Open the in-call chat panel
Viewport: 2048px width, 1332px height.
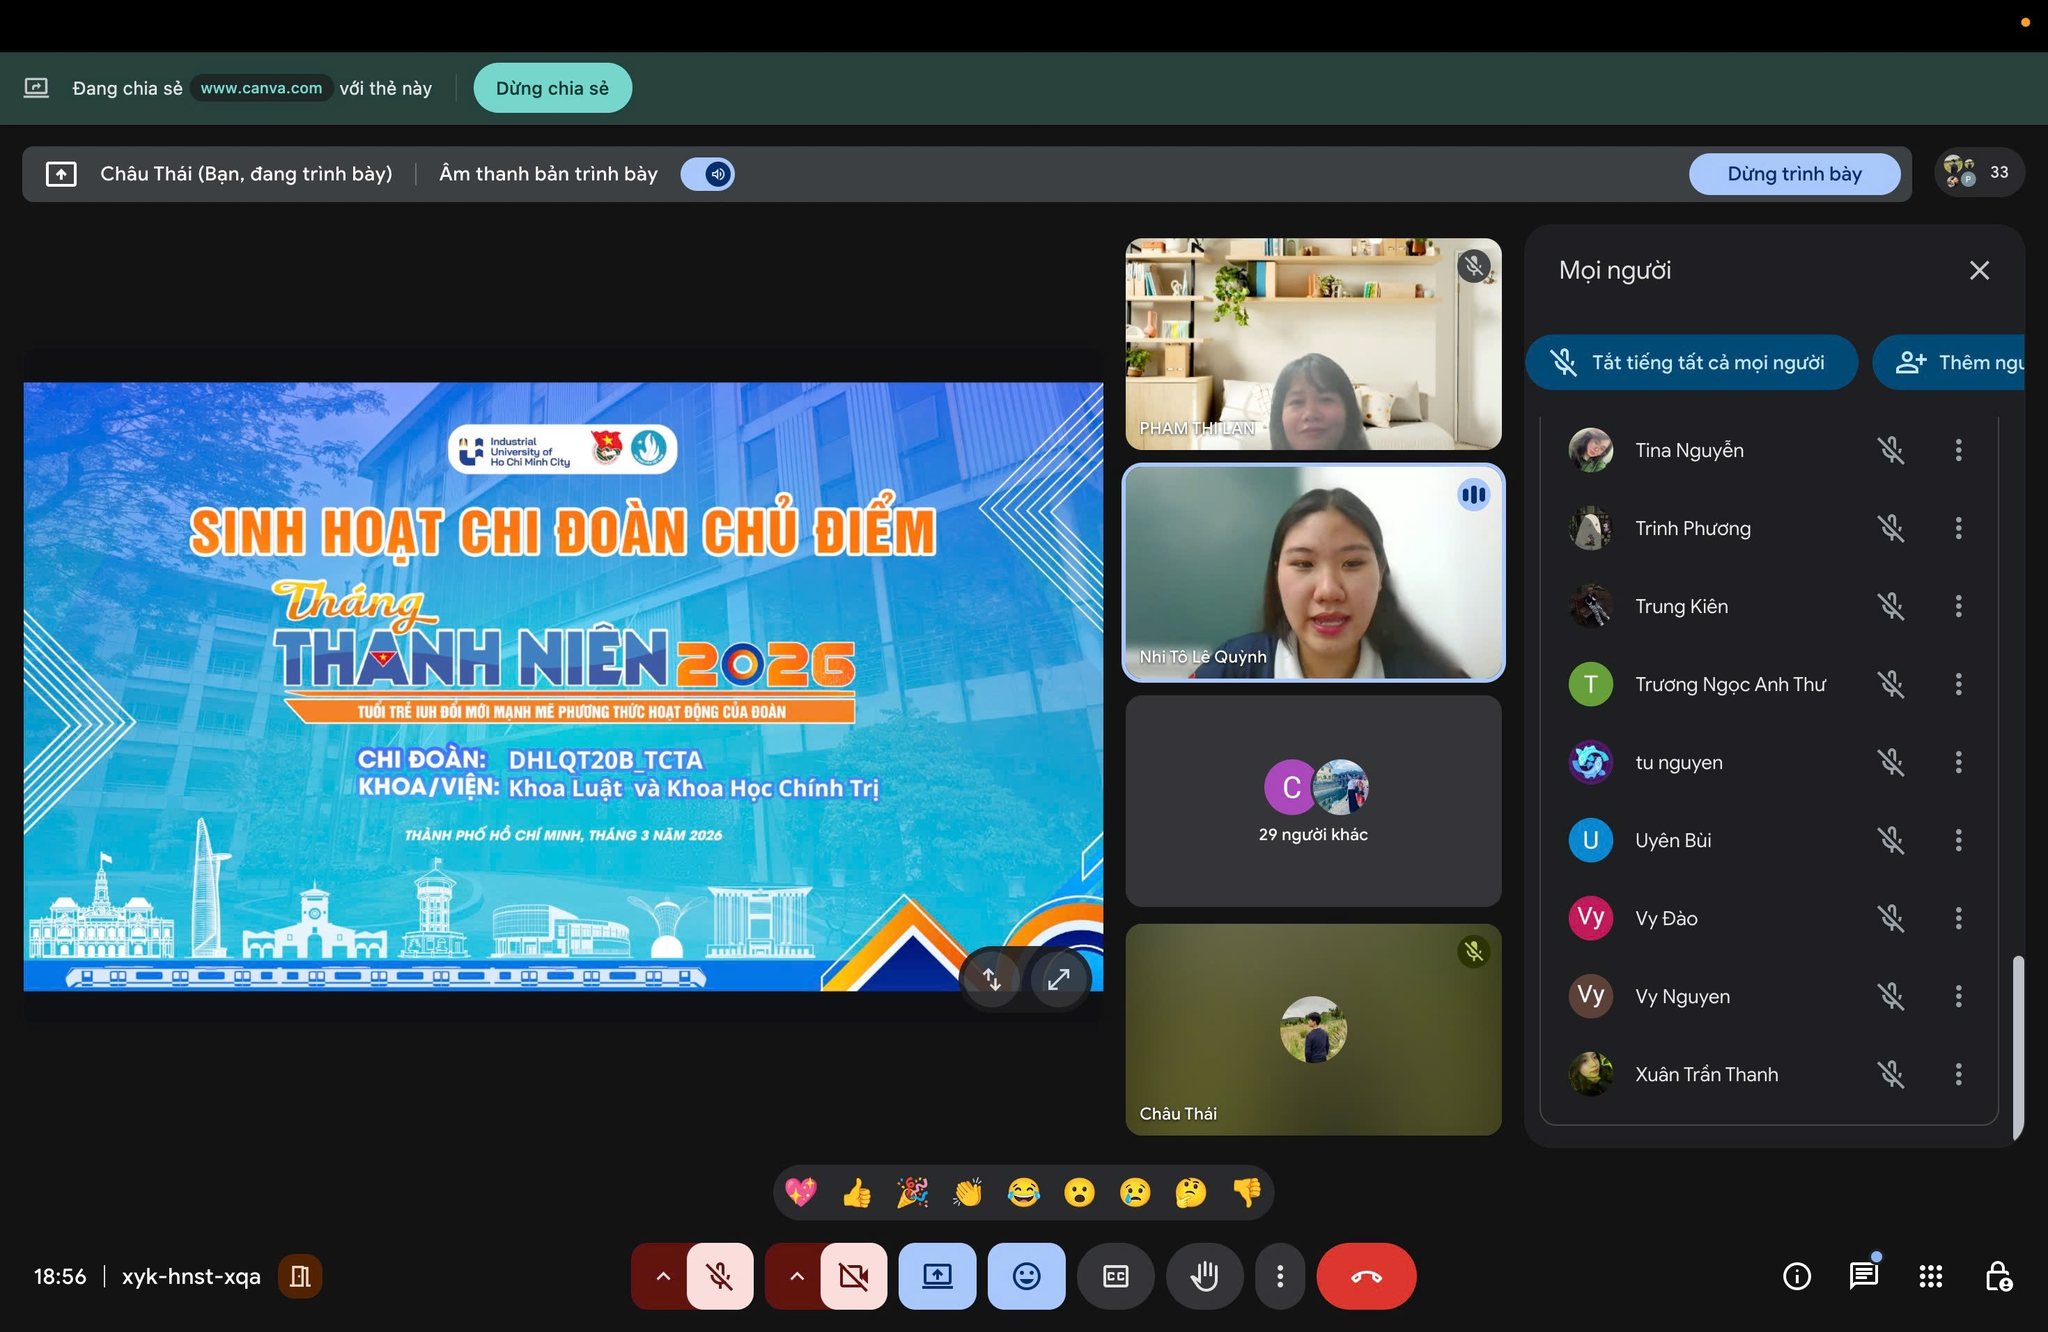(1863, 1276)
